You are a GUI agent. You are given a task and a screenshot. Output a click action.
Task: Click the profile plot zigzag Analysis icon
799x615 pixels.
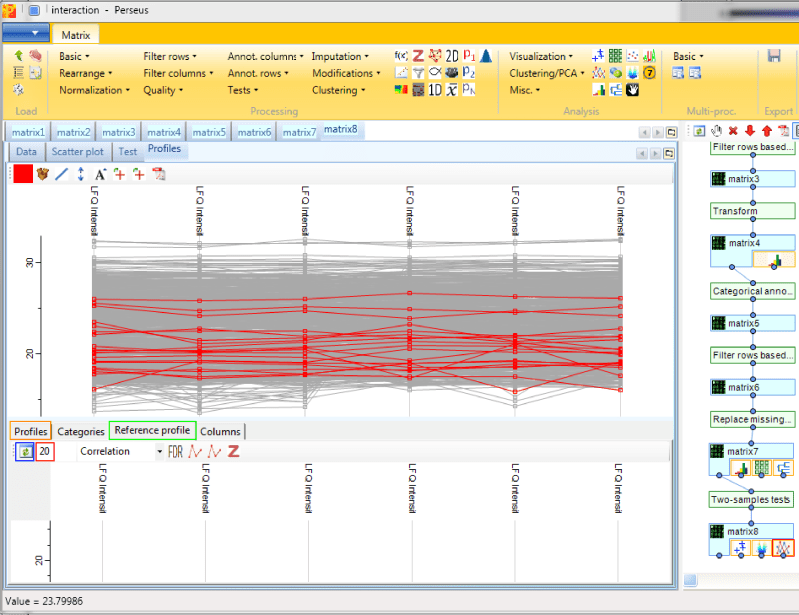tap(598, 73)
